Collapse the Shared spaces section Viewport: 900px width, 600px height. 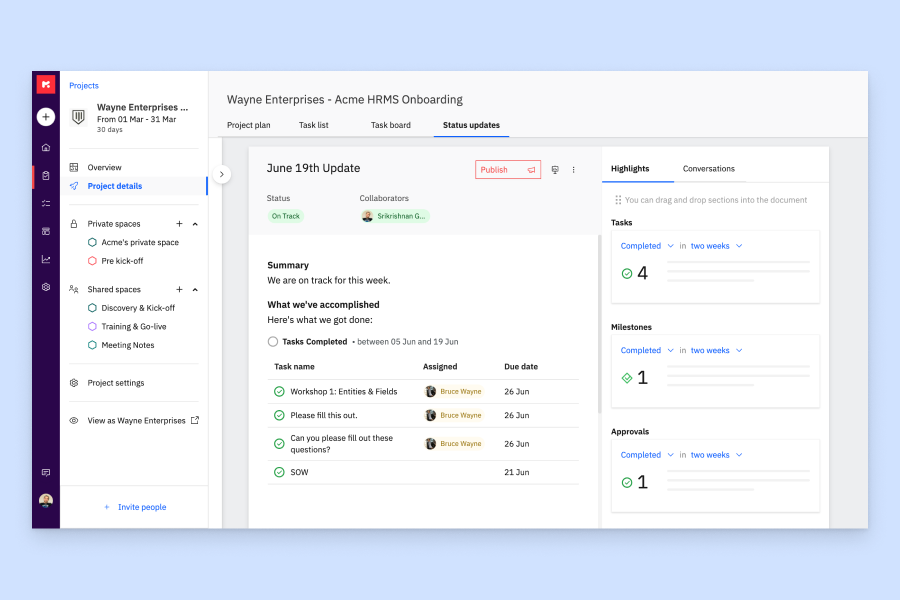tap(195, 289)
